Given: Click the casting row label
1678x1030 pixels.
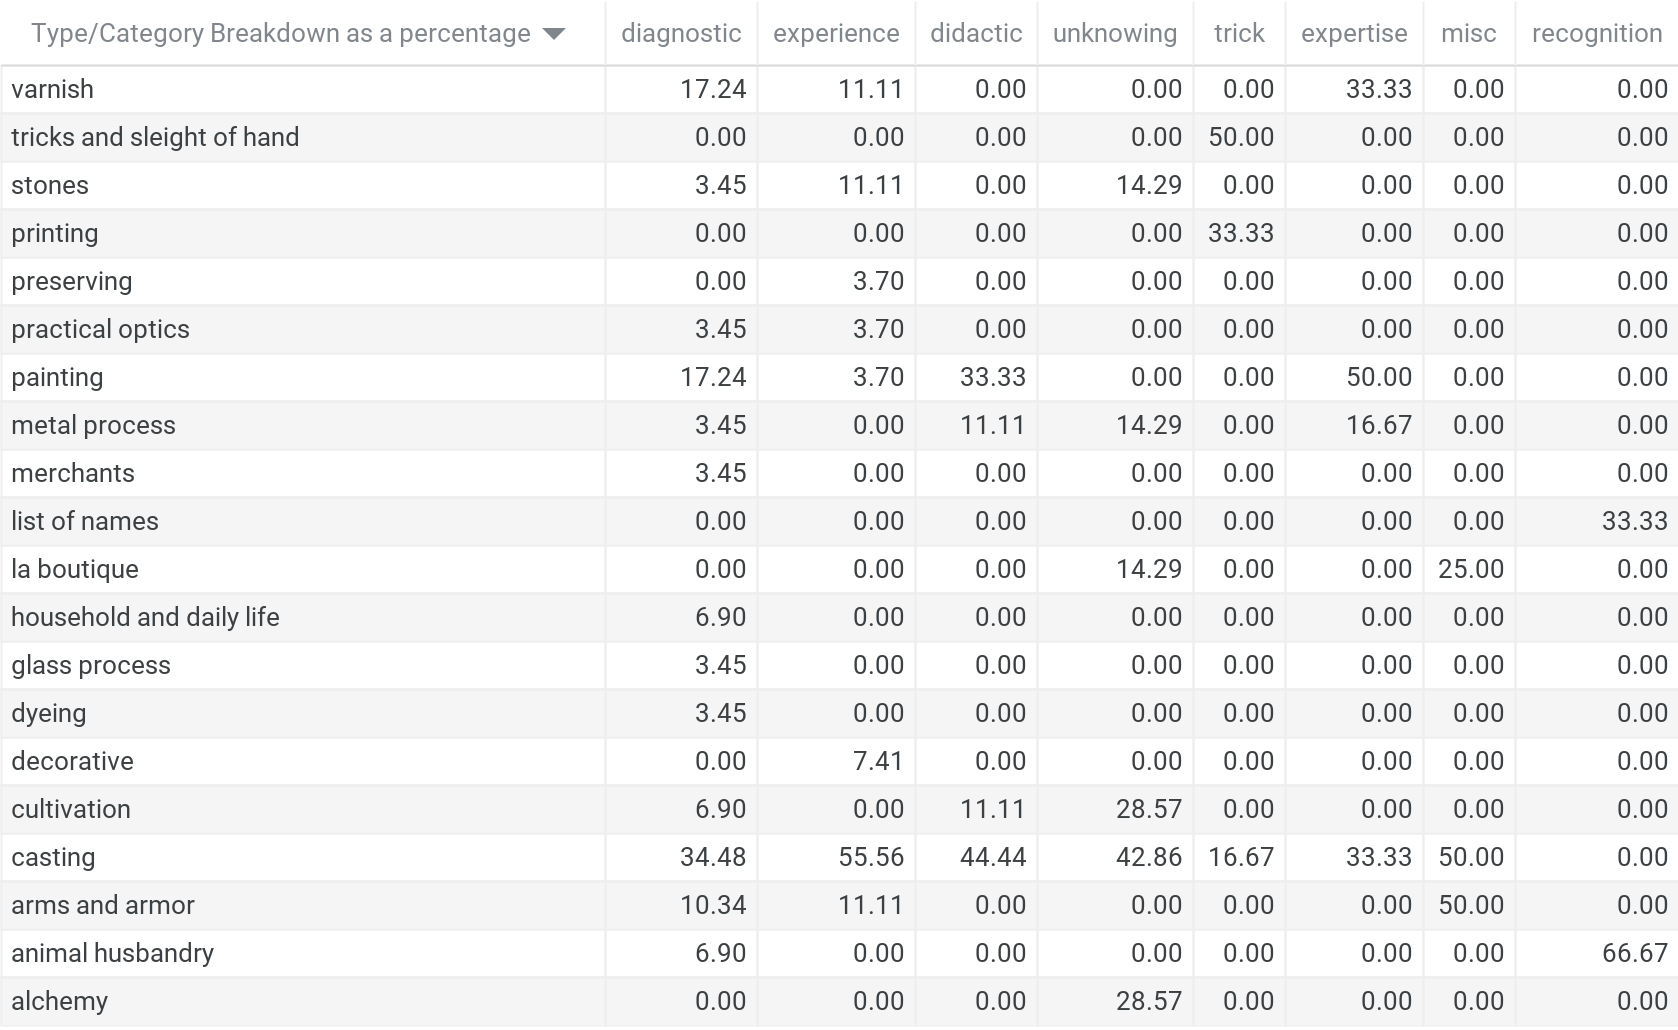Looking at the screenshot, I should coord(53,857).
